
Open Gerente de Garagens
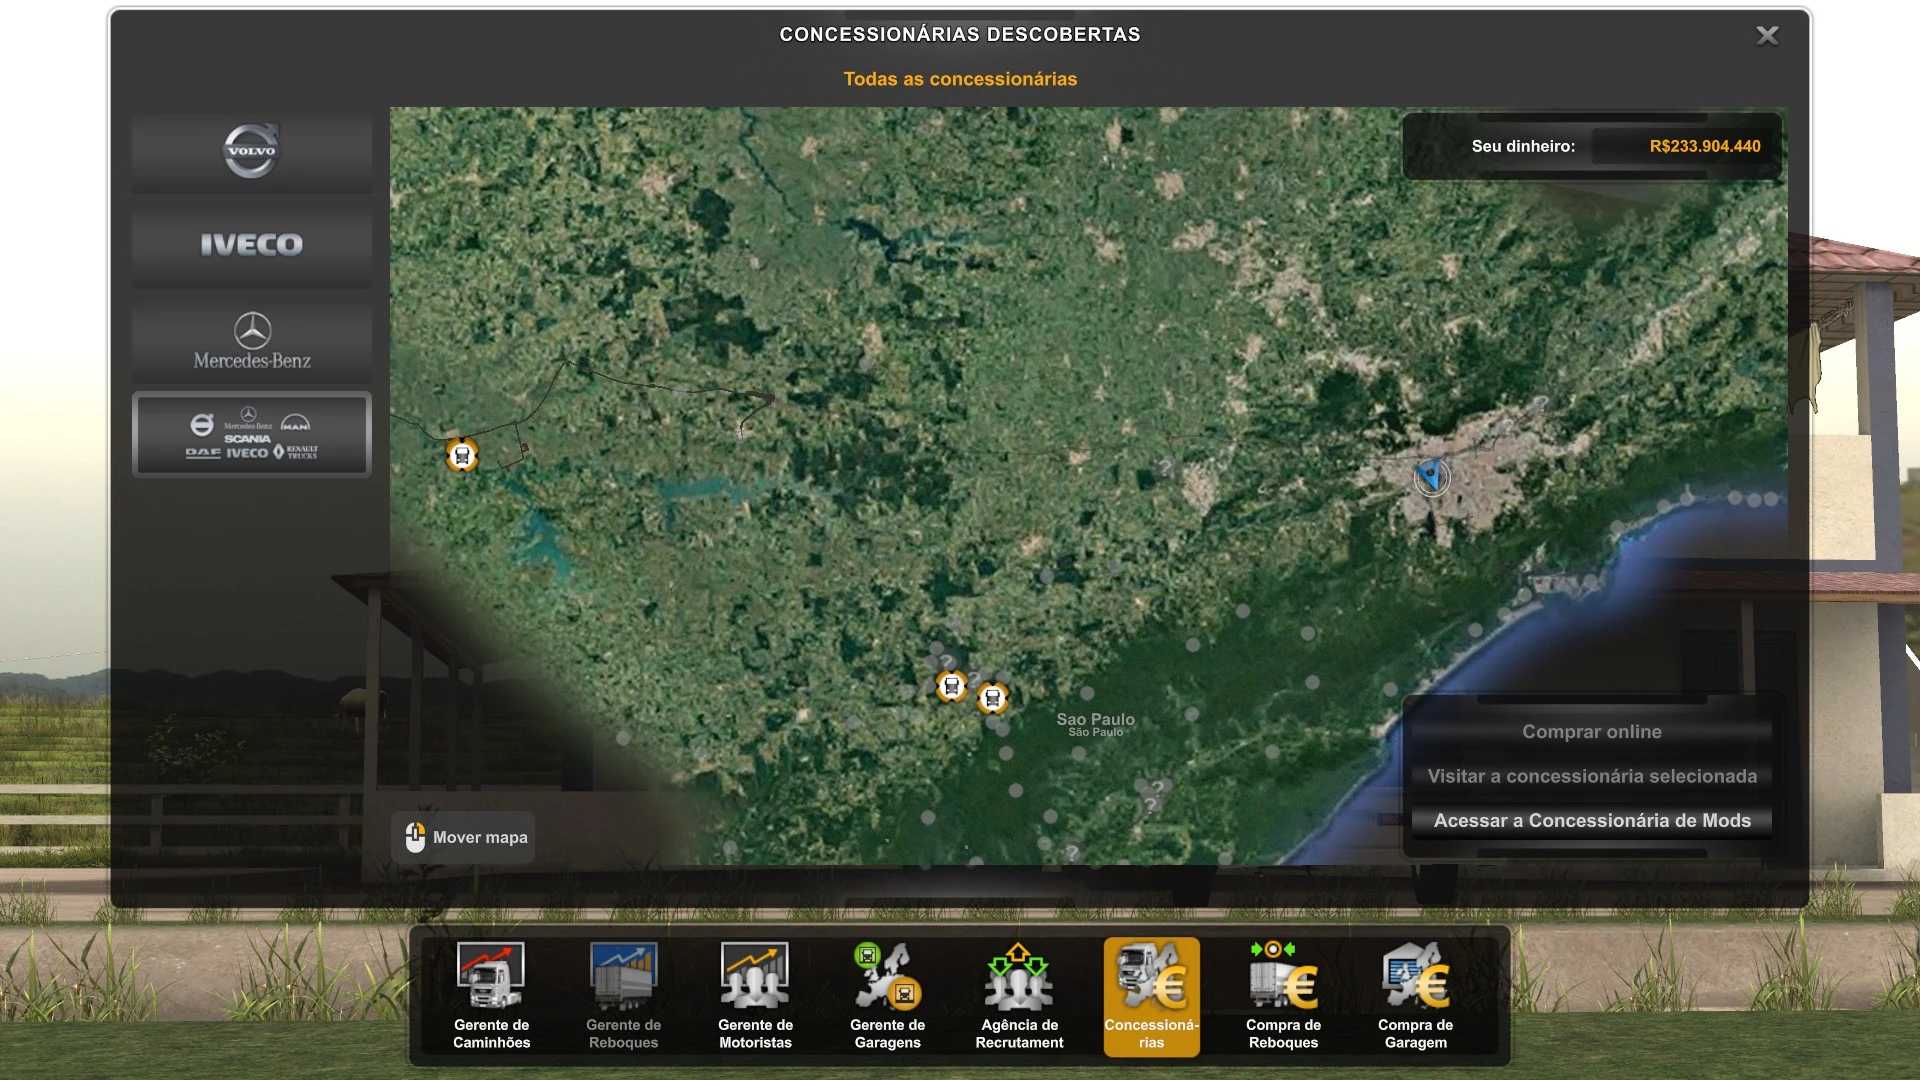tap(887, 996)
